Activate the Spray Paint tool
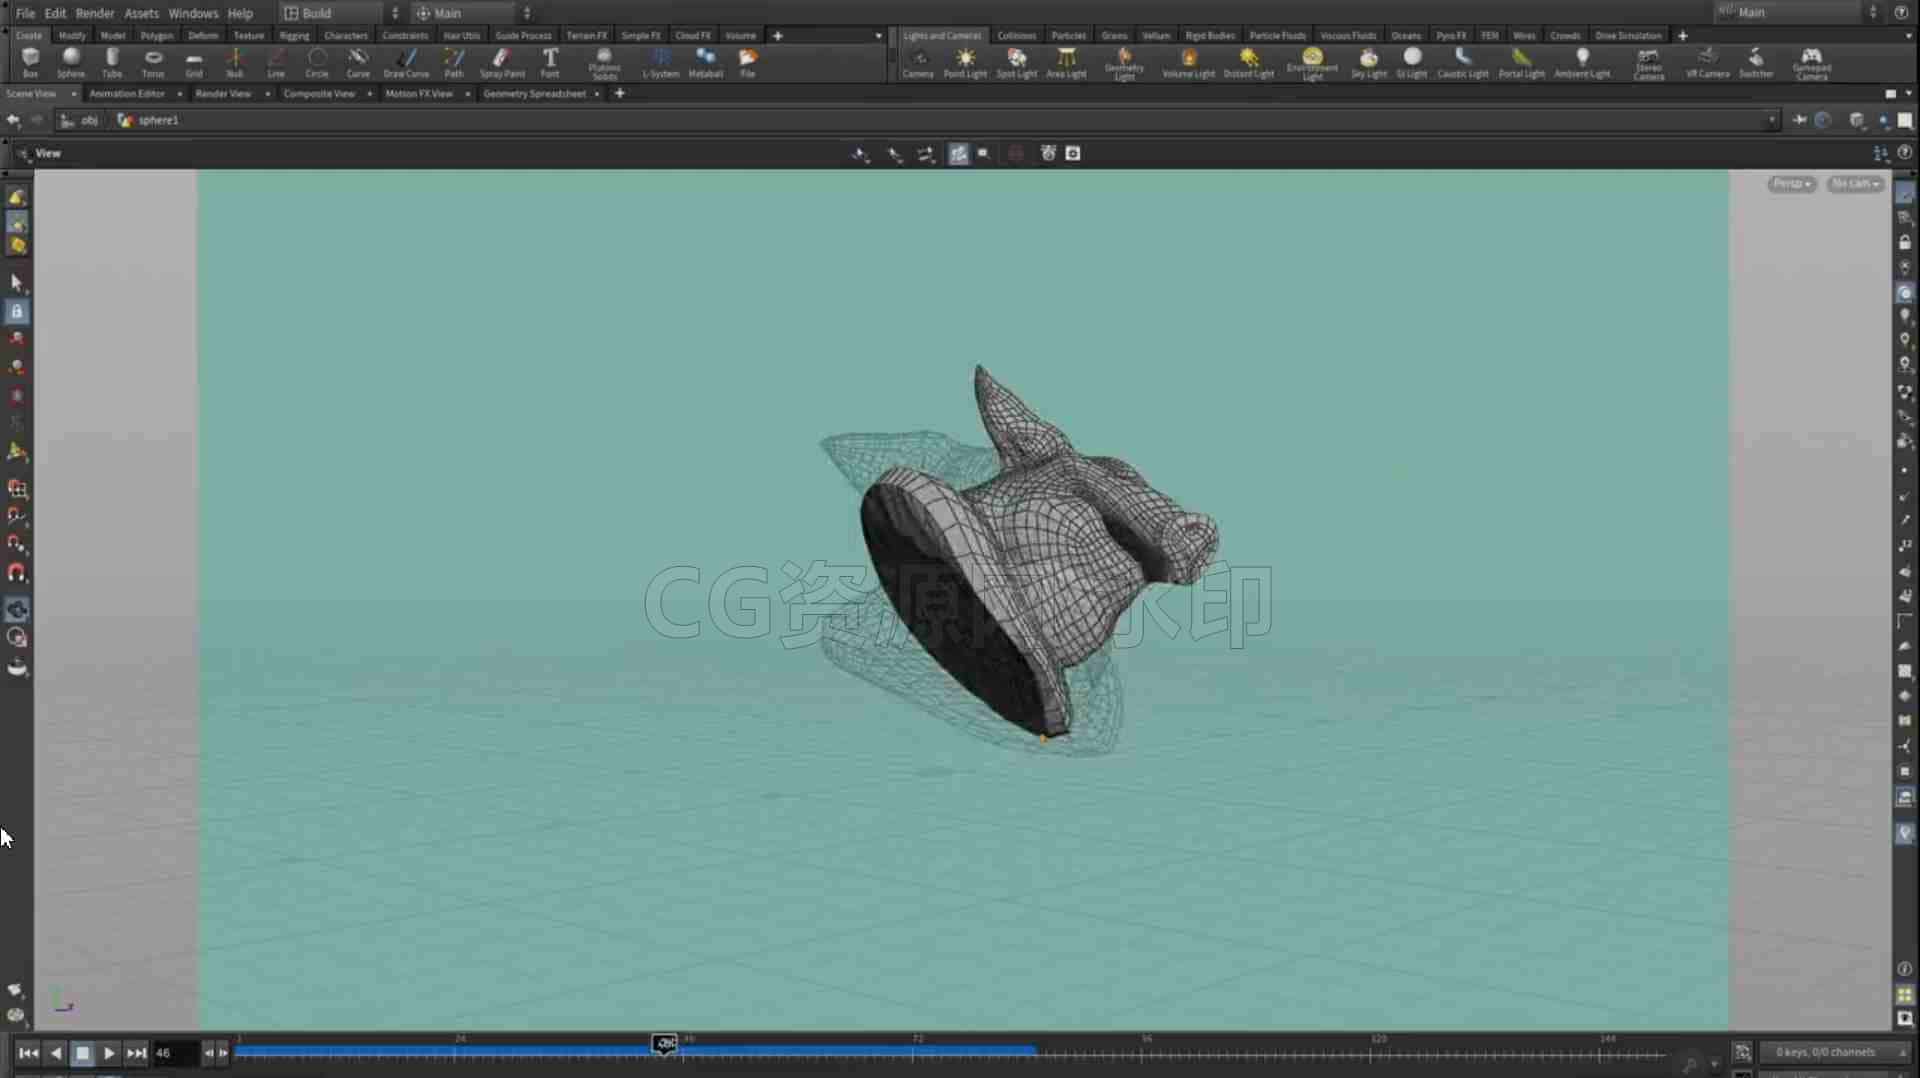Image resolution: width=1920 pixels, height=1078 pixels. [x=502, y=63]
